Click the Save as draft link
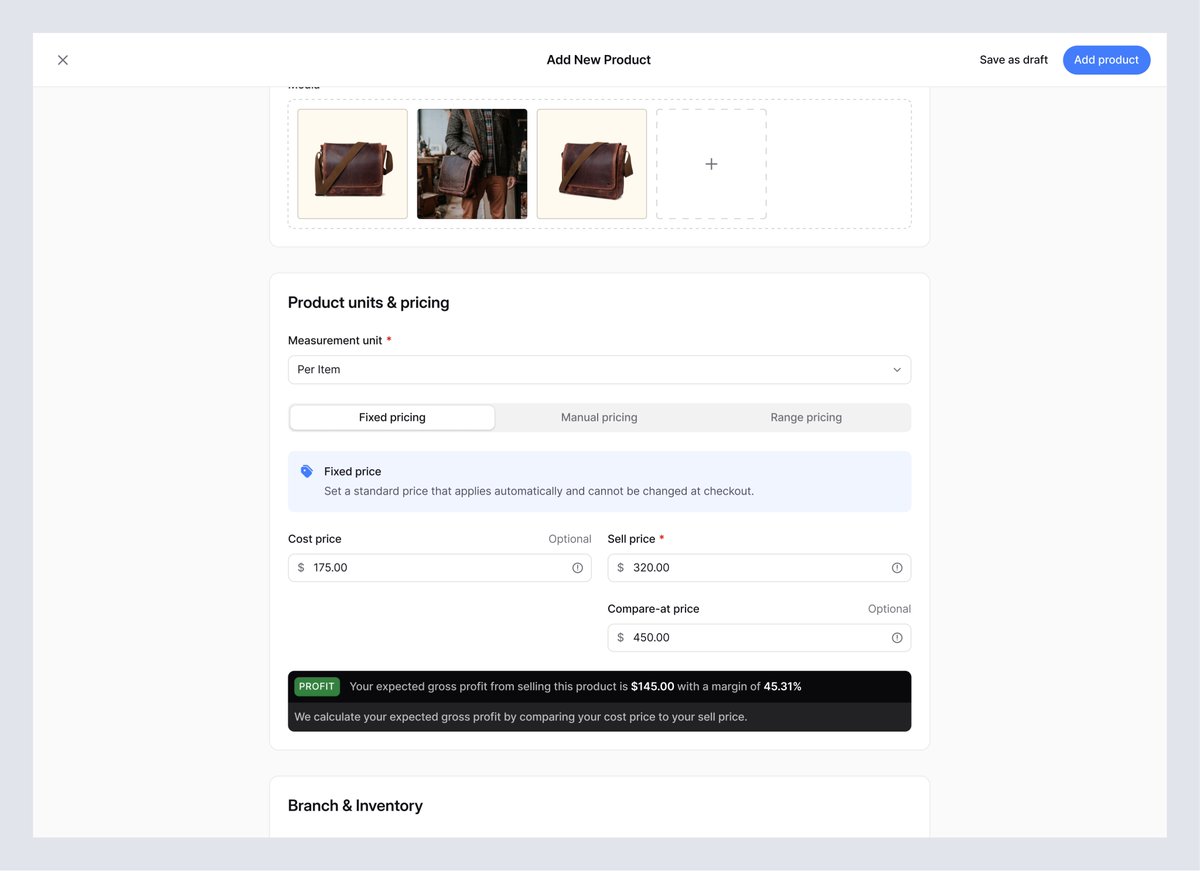Image resolution: width=1200 pixels, height=871 pixels. [1013, 60]
